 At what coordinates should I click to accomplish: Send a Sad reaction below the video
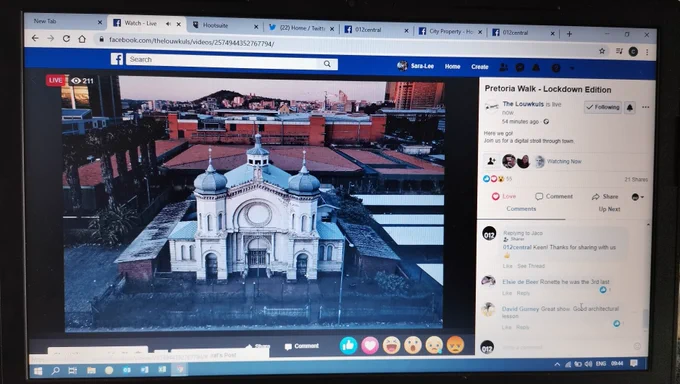(434, 346)
